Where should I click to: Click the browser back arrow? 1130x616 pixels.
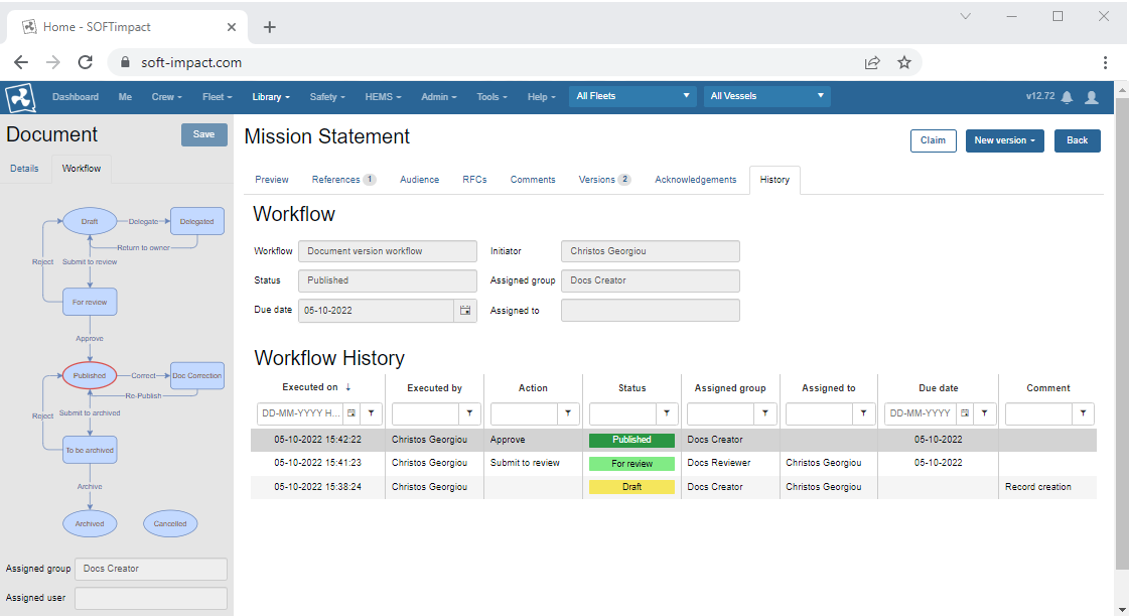coord(21,63)
